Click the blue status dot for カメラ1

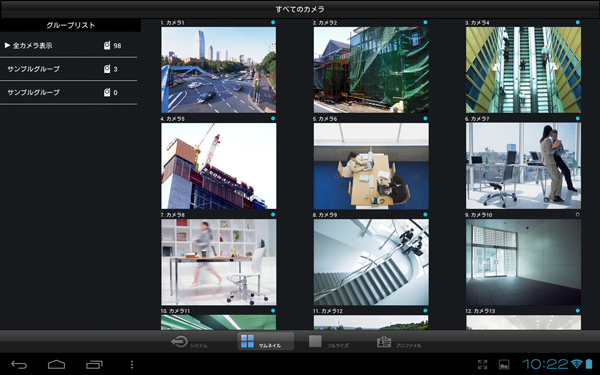point(273,23)
